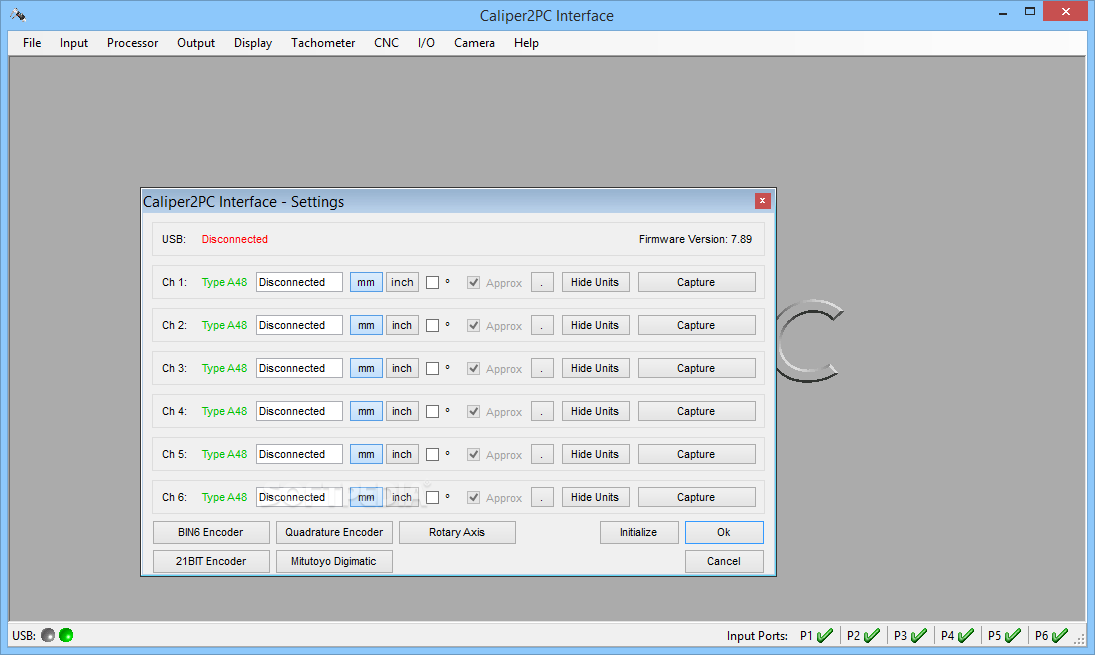Click the P2 input port checkmark icon

(x=872, y=635)
